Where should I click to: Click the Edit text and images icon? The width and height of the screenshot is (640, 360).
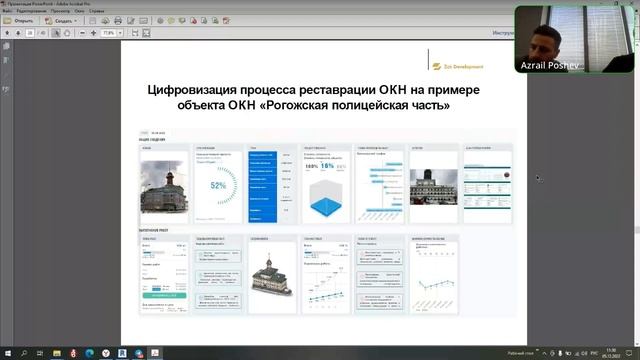131,21
